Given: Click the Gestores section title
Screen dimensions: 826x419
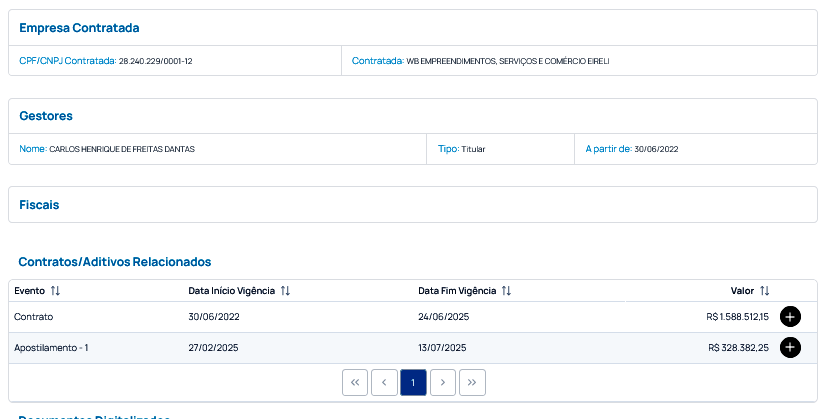Looking at the screenshot, I should pyautogui.click(x=46, y=116).
